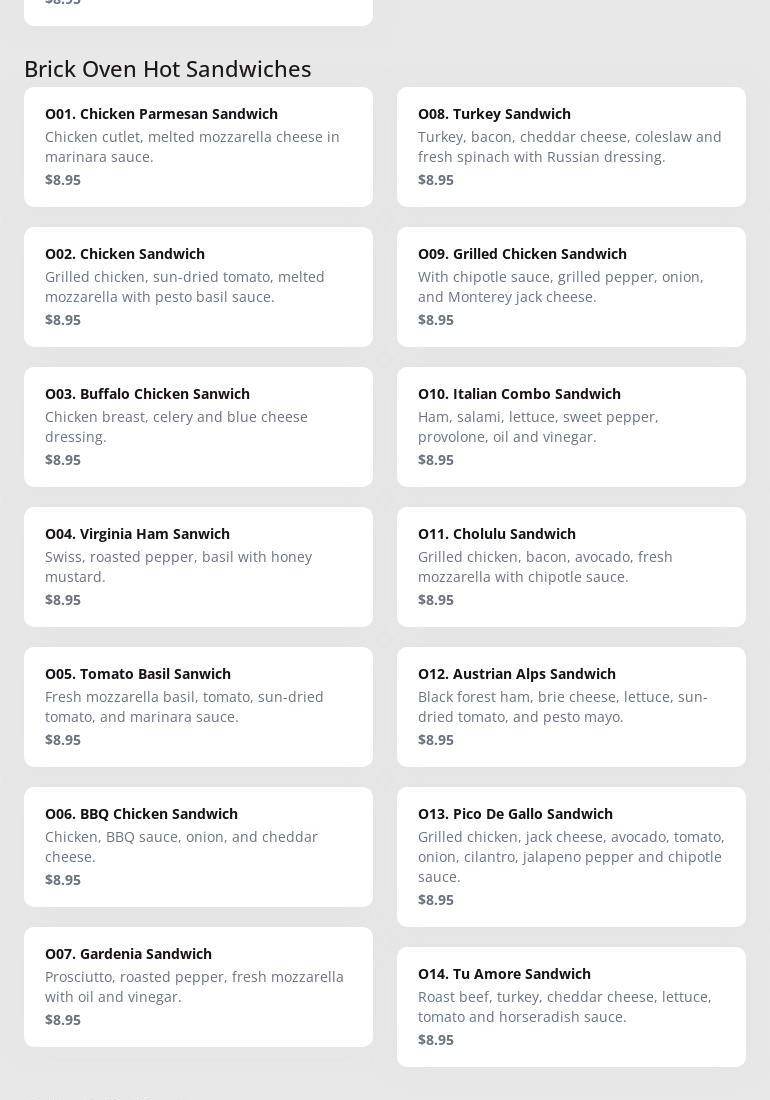Select O07 Gardenia Sandwich
This screenshot has height=1100, width=770.
[129, 954]
